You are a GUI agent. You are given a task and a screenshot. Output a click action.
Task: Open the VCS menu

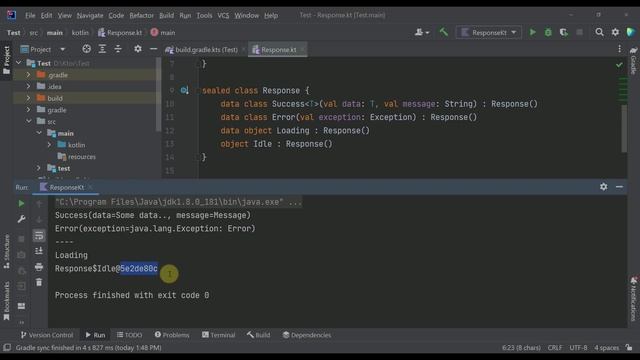223,16
